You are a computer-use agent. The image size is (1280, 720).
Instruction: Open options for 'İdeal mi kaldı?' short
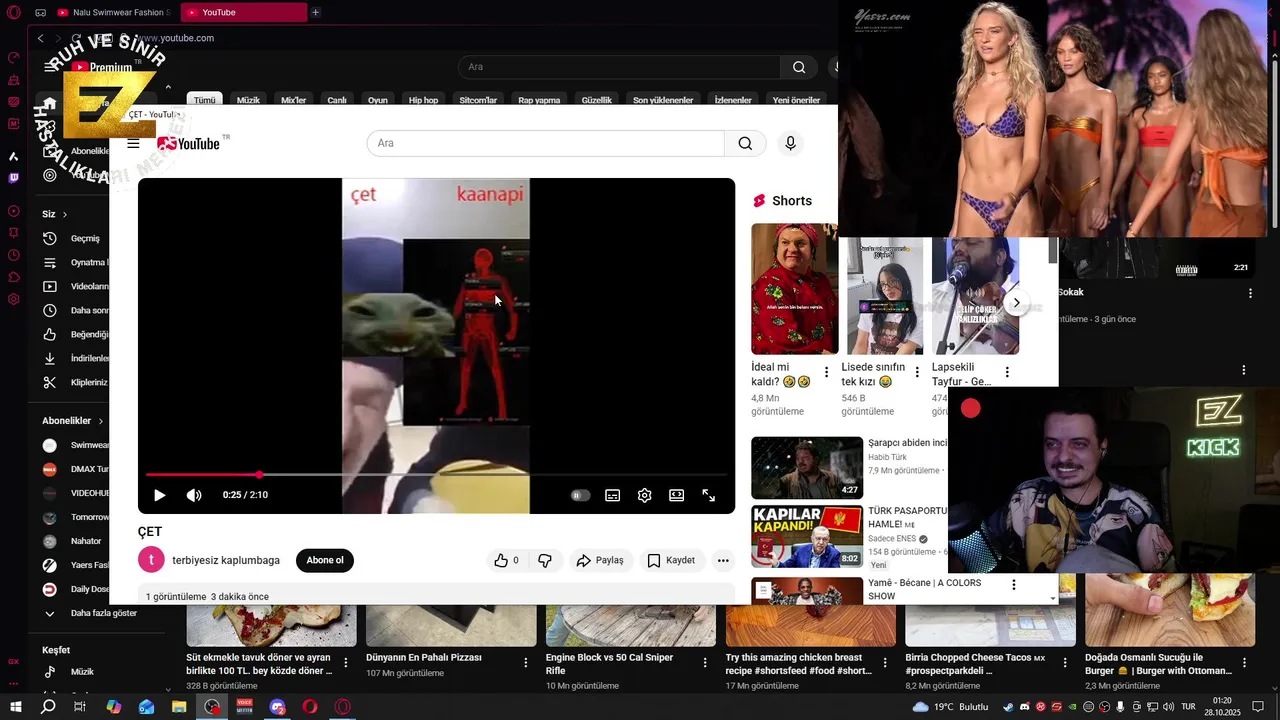(x=826, y=372)
